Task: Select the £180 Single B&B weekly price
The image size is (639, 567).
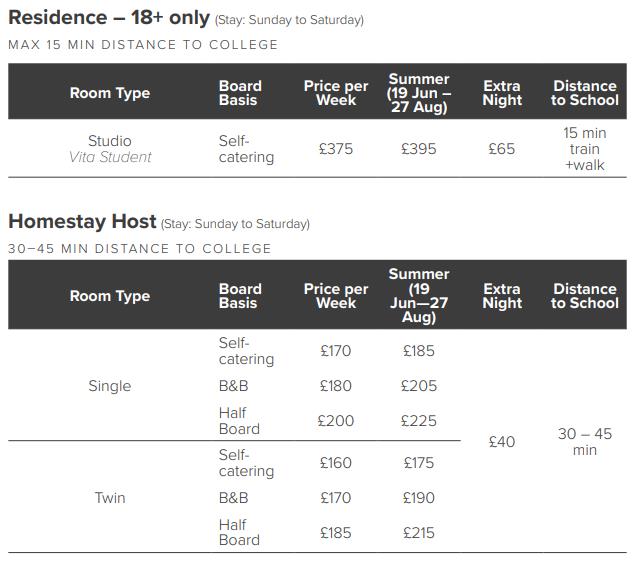Action: pyautogui.click(x=336, y=386)
